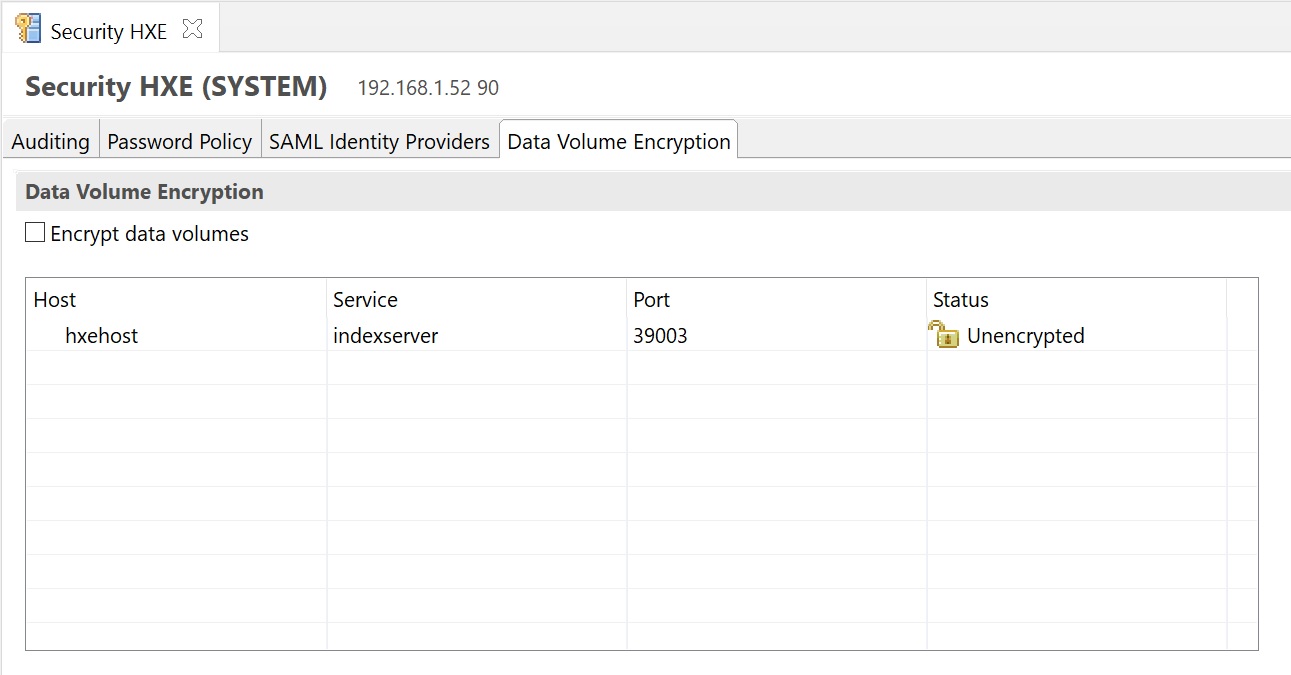Screen dimensions: 1291x675
Task: Activate the Security HXE editor tab title
Action: pyautogui.click(x=108, y=31)
